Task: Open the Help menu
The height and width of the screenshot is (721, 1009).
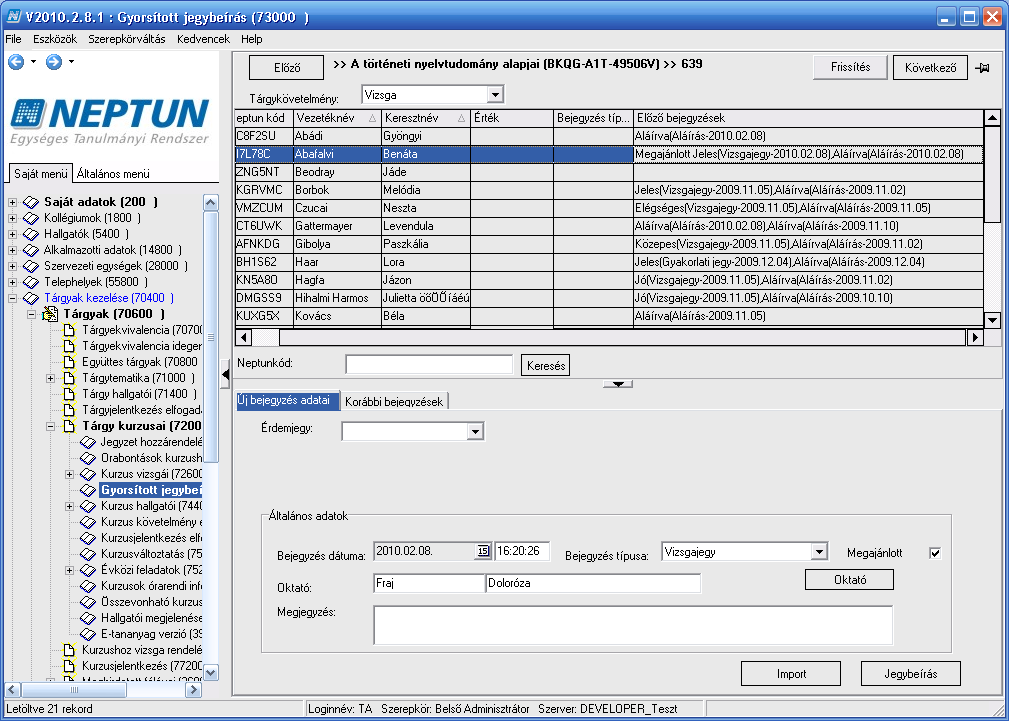Action: pos(252,39)
